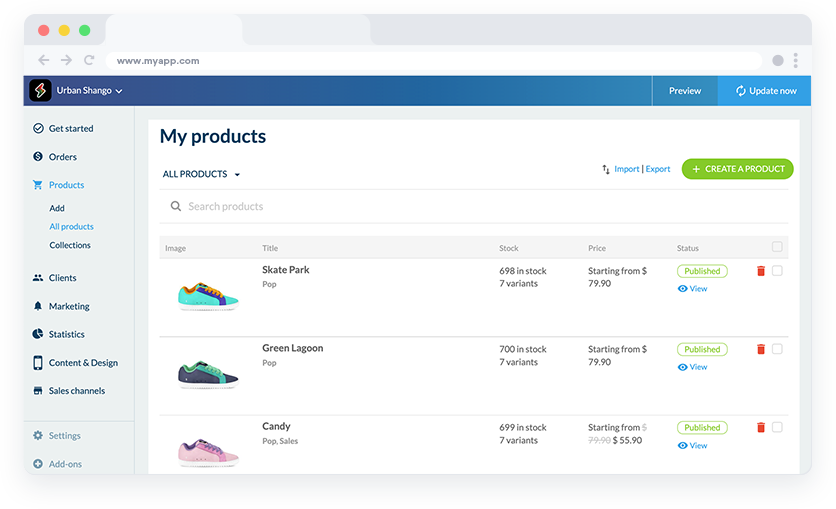The width and height of the screenshot is (836, 509).
Task: Click the Marketing bell icon
Action: point(38,306)
